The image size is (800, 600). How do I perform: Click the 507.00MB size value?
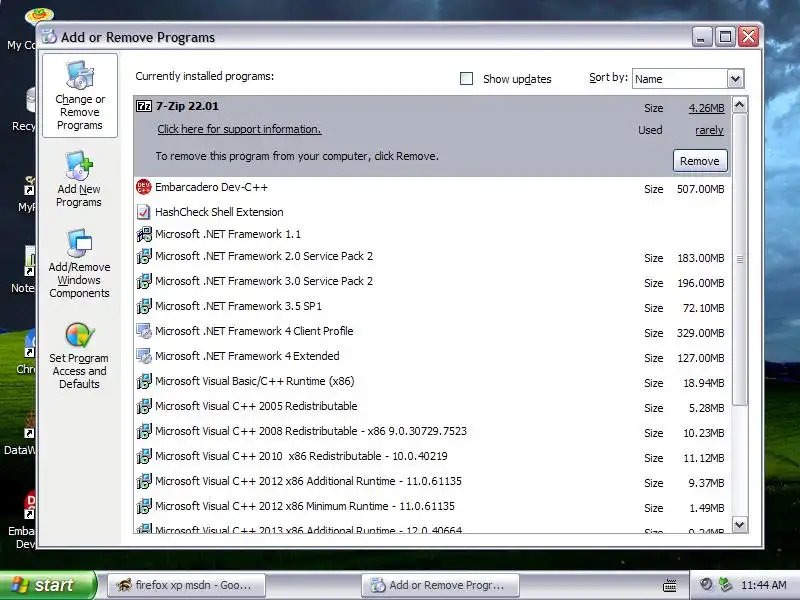point(701,189)
